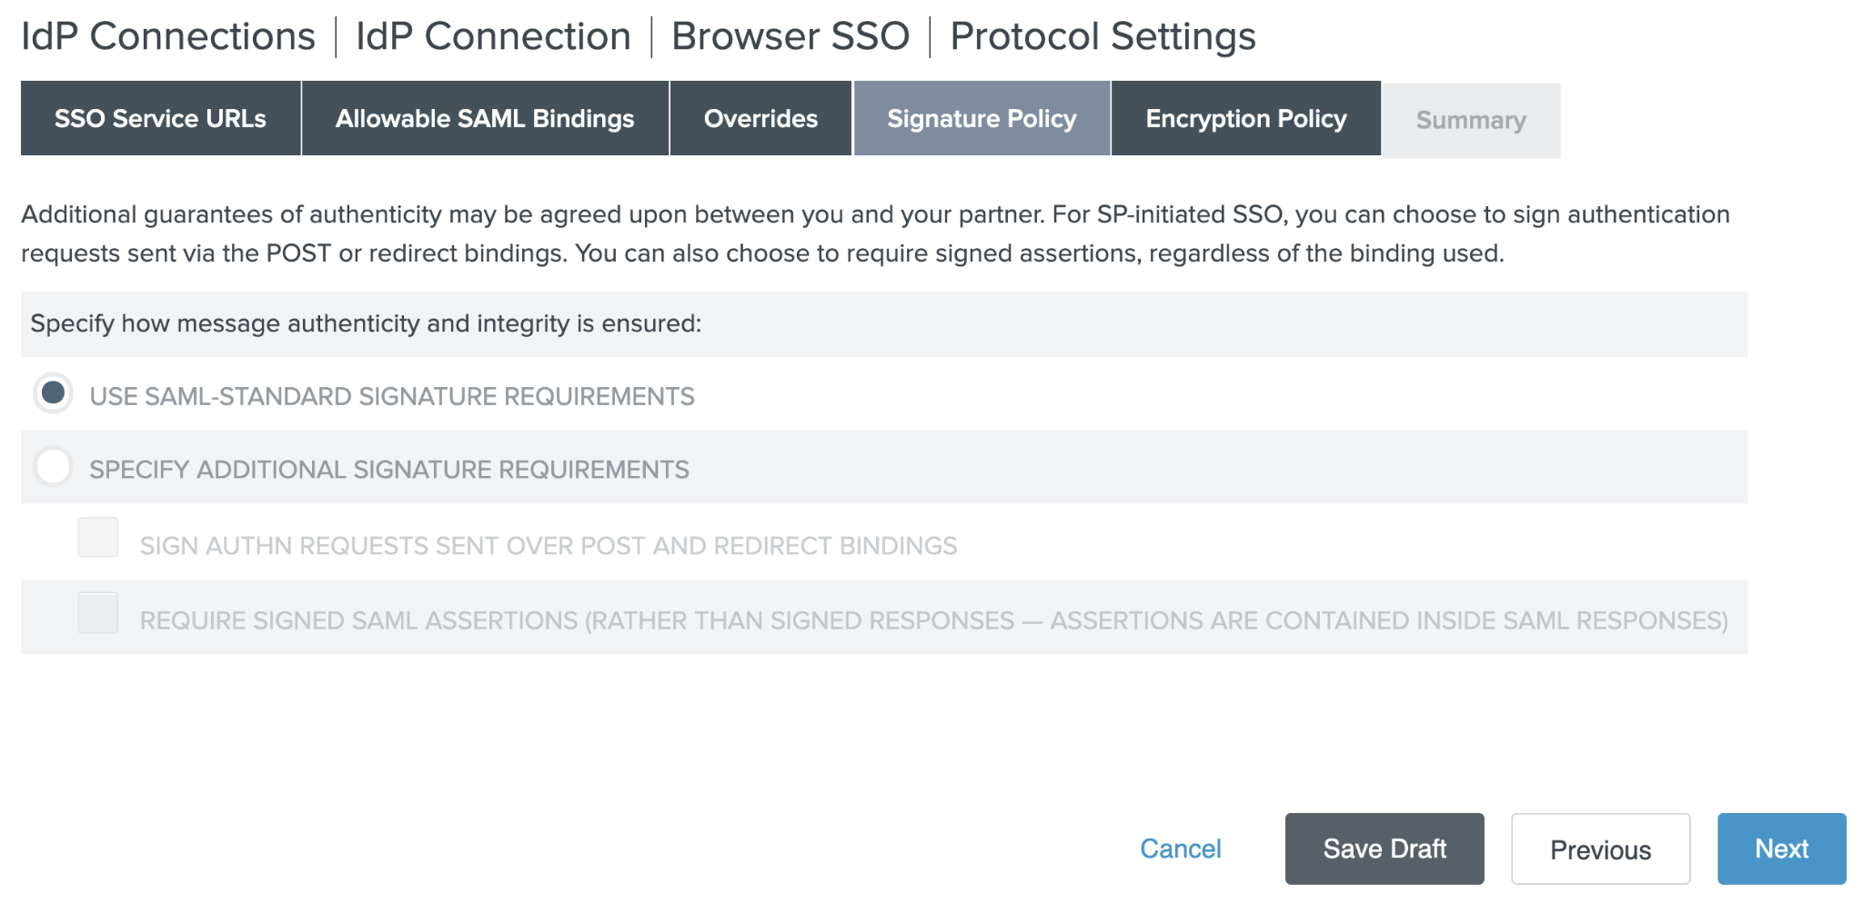Jump to the Summary tab
Image resolution: width=1861 pixels, height=900 pixels.
coord(1470,121)
